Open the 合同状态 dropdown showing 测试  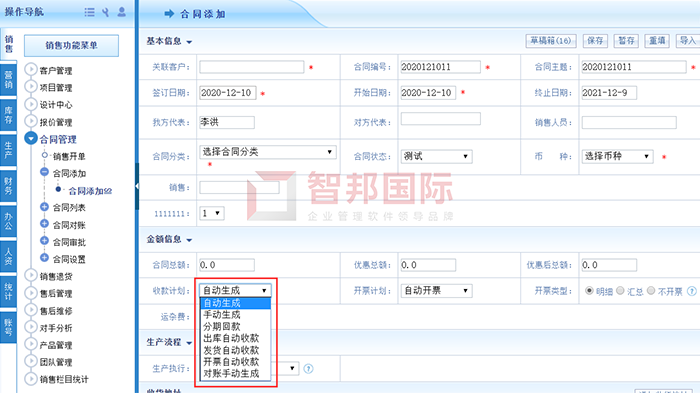436,156
